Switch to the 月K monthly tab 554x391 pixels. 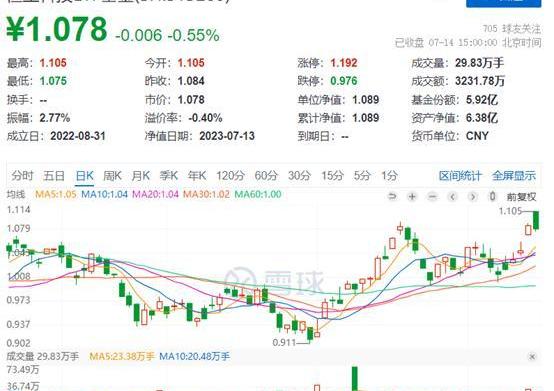pyautogui.click(x=141, y=176)
